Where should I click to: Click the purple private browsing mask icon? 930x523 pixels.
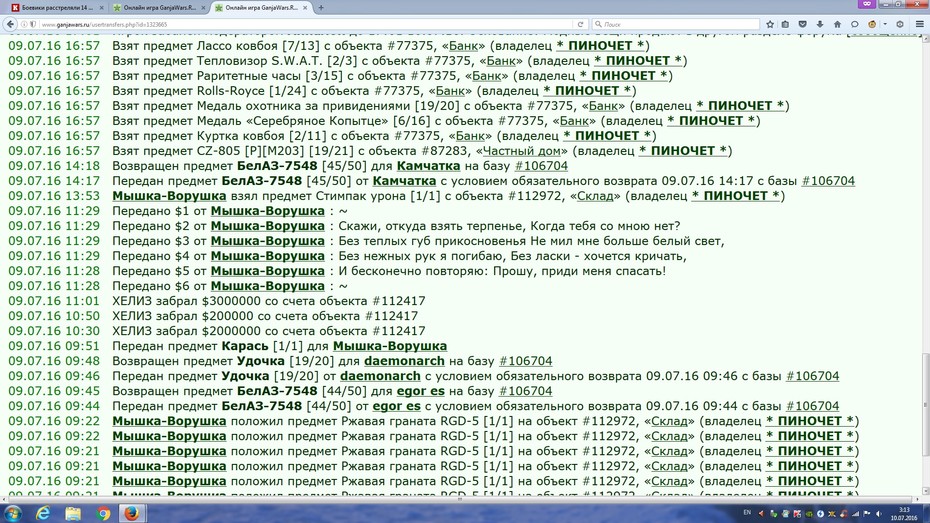click(867, 4)
